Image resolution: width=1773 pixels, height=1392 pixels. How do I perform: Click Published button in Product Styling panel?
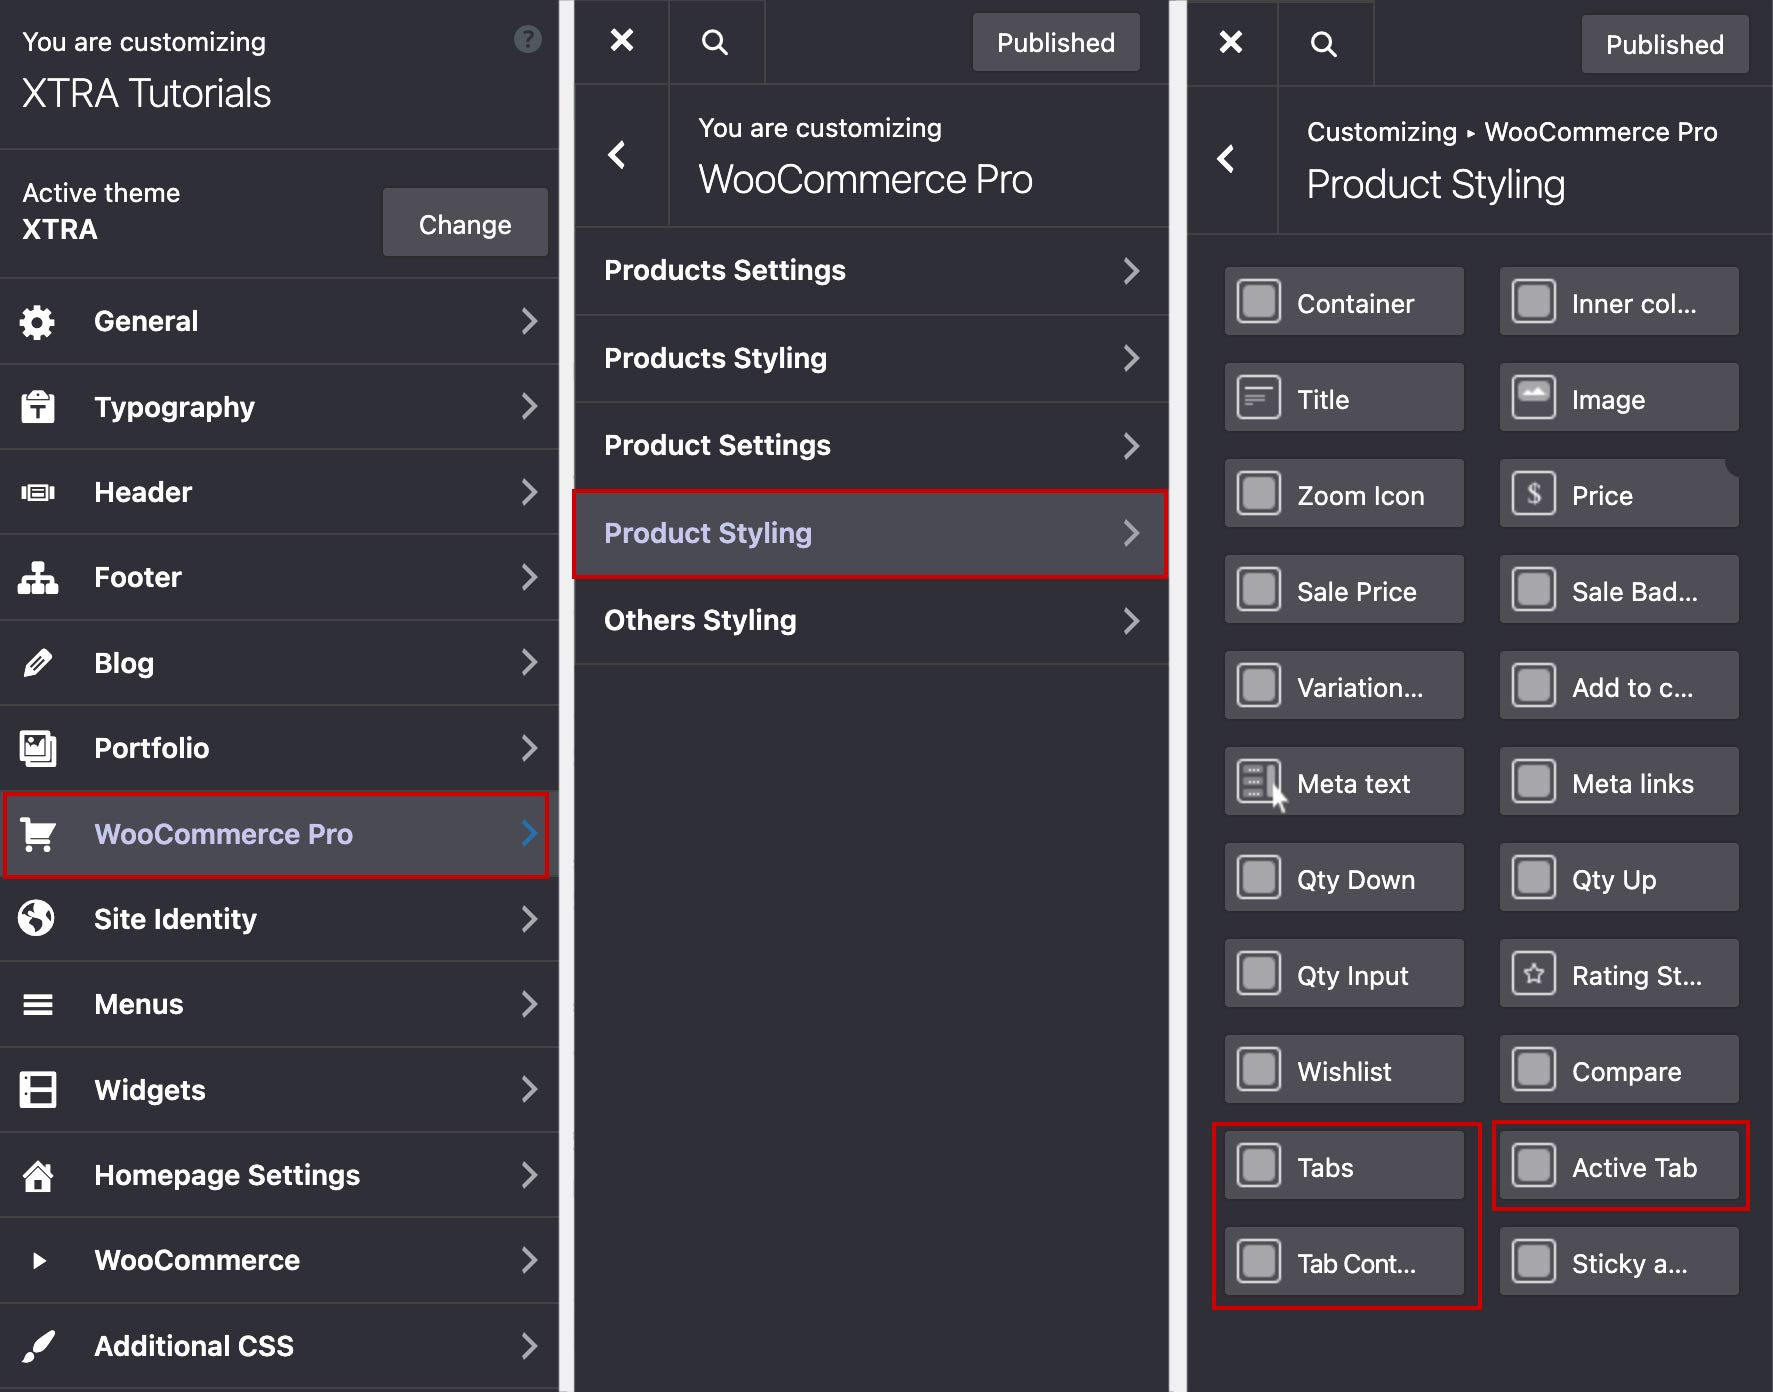tap(1664, 45)
